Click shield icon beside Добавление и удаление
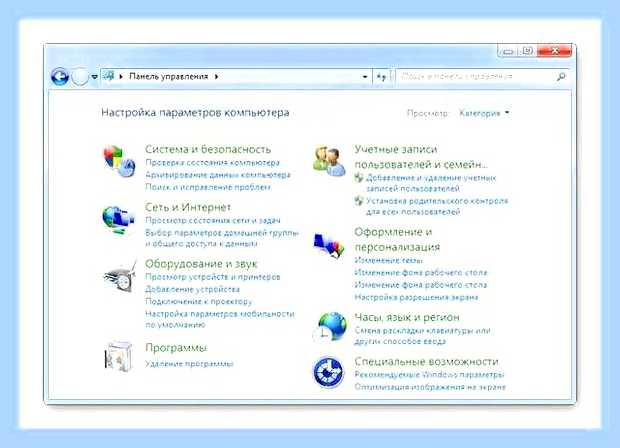 click(x=358, y=178)
